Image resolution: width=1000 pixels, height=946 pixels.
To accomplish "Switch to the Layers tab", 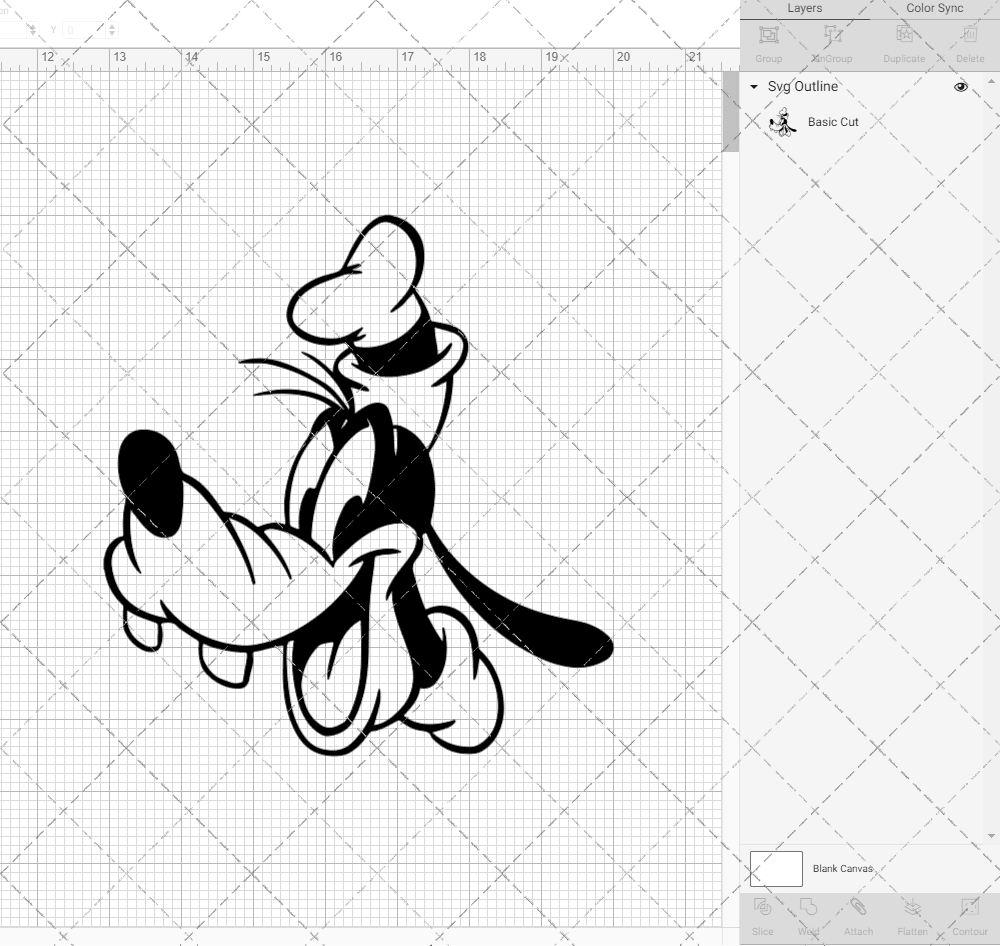I will (x=804, y=8).
